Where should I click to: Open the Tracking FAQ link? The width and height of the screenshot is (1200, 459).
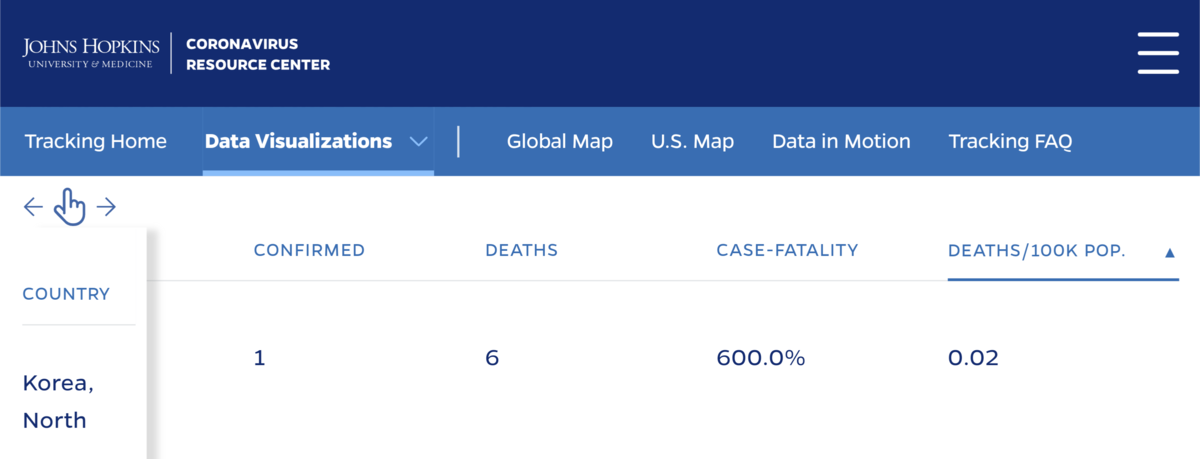[1010, 141]
